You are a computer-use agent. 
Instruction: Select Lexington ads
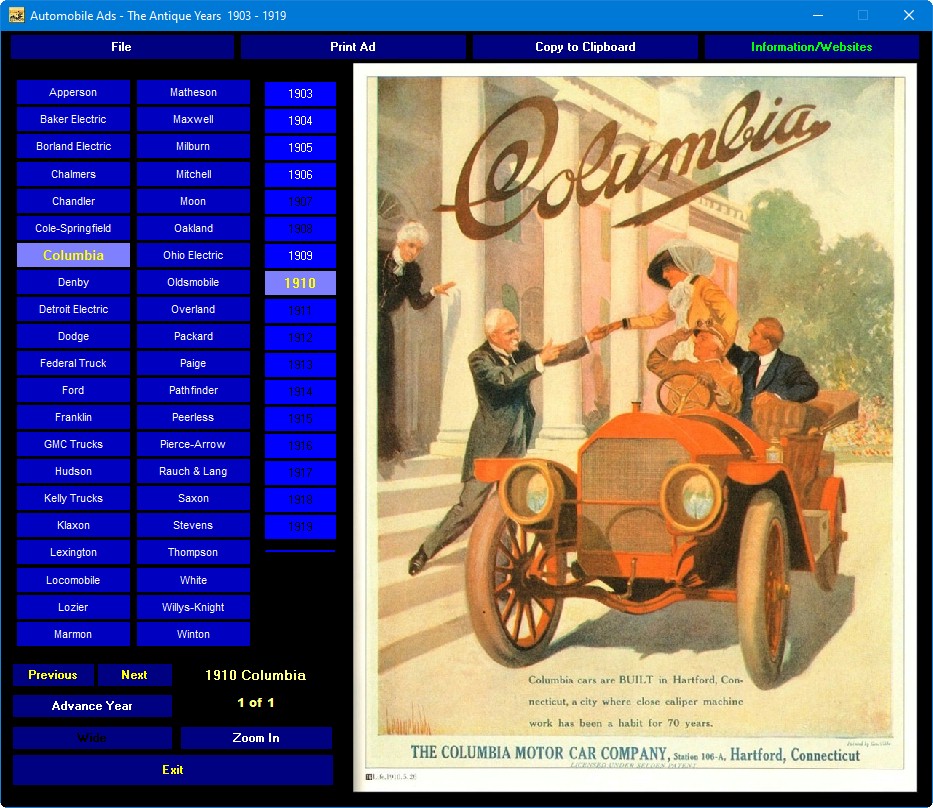(73, 552)
